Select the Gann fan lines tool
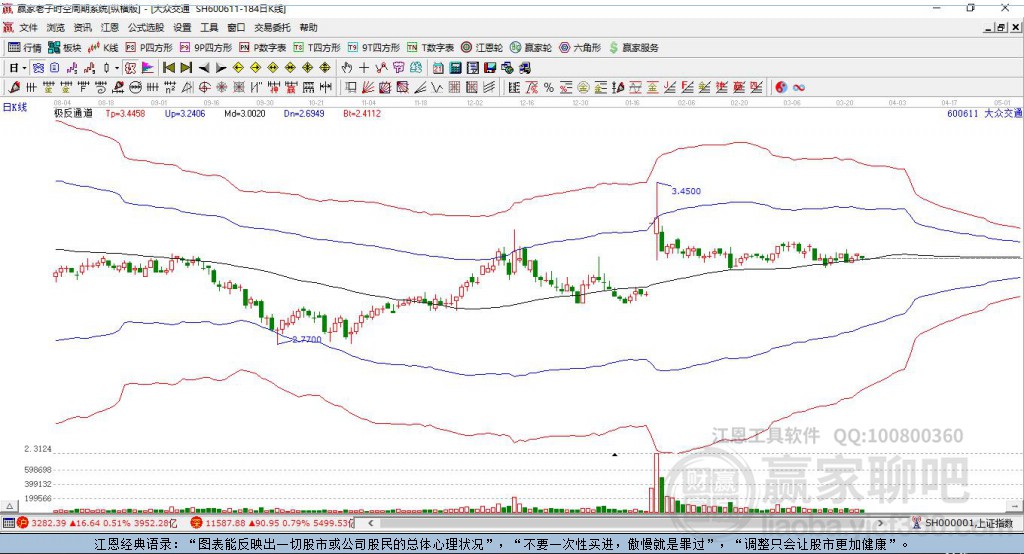This screenshot has height=554, width=1024. point(368,87)
